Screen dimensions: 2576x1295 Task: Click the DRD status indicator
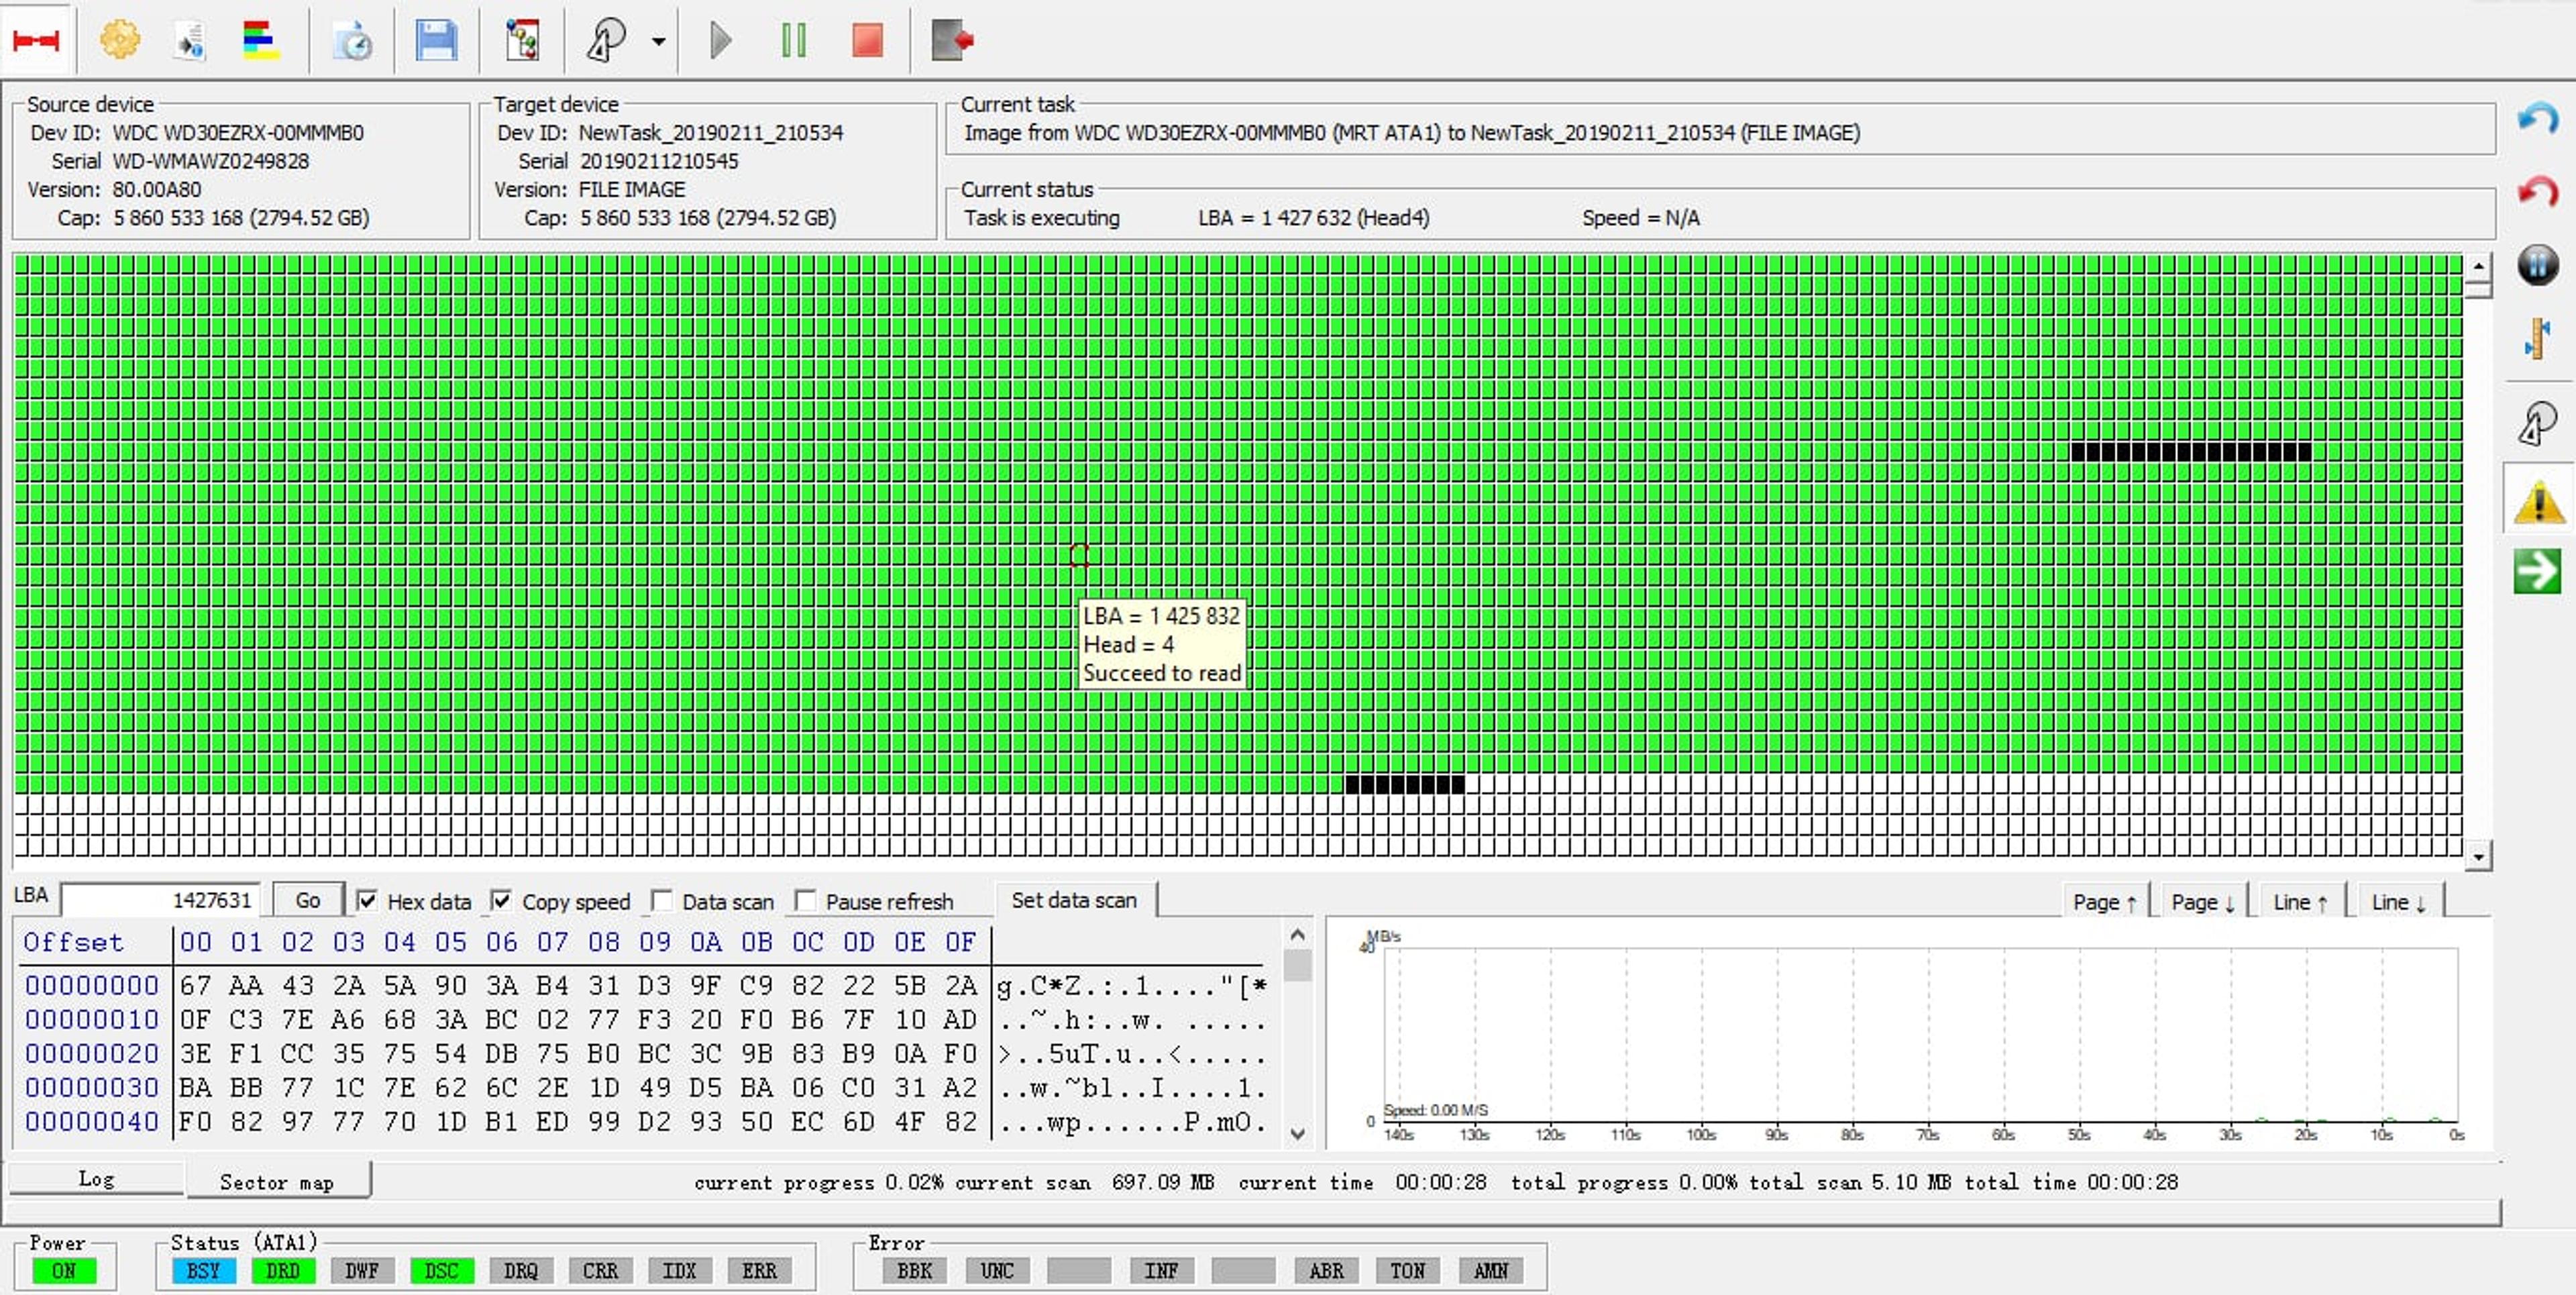283,1270
